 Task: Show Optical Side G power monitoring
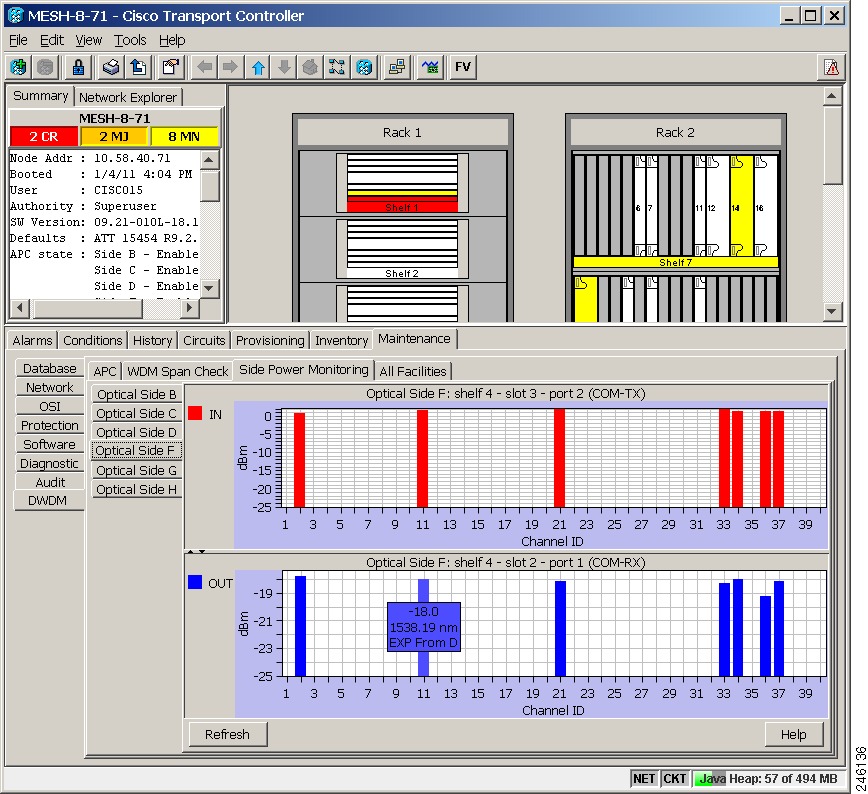137,471
